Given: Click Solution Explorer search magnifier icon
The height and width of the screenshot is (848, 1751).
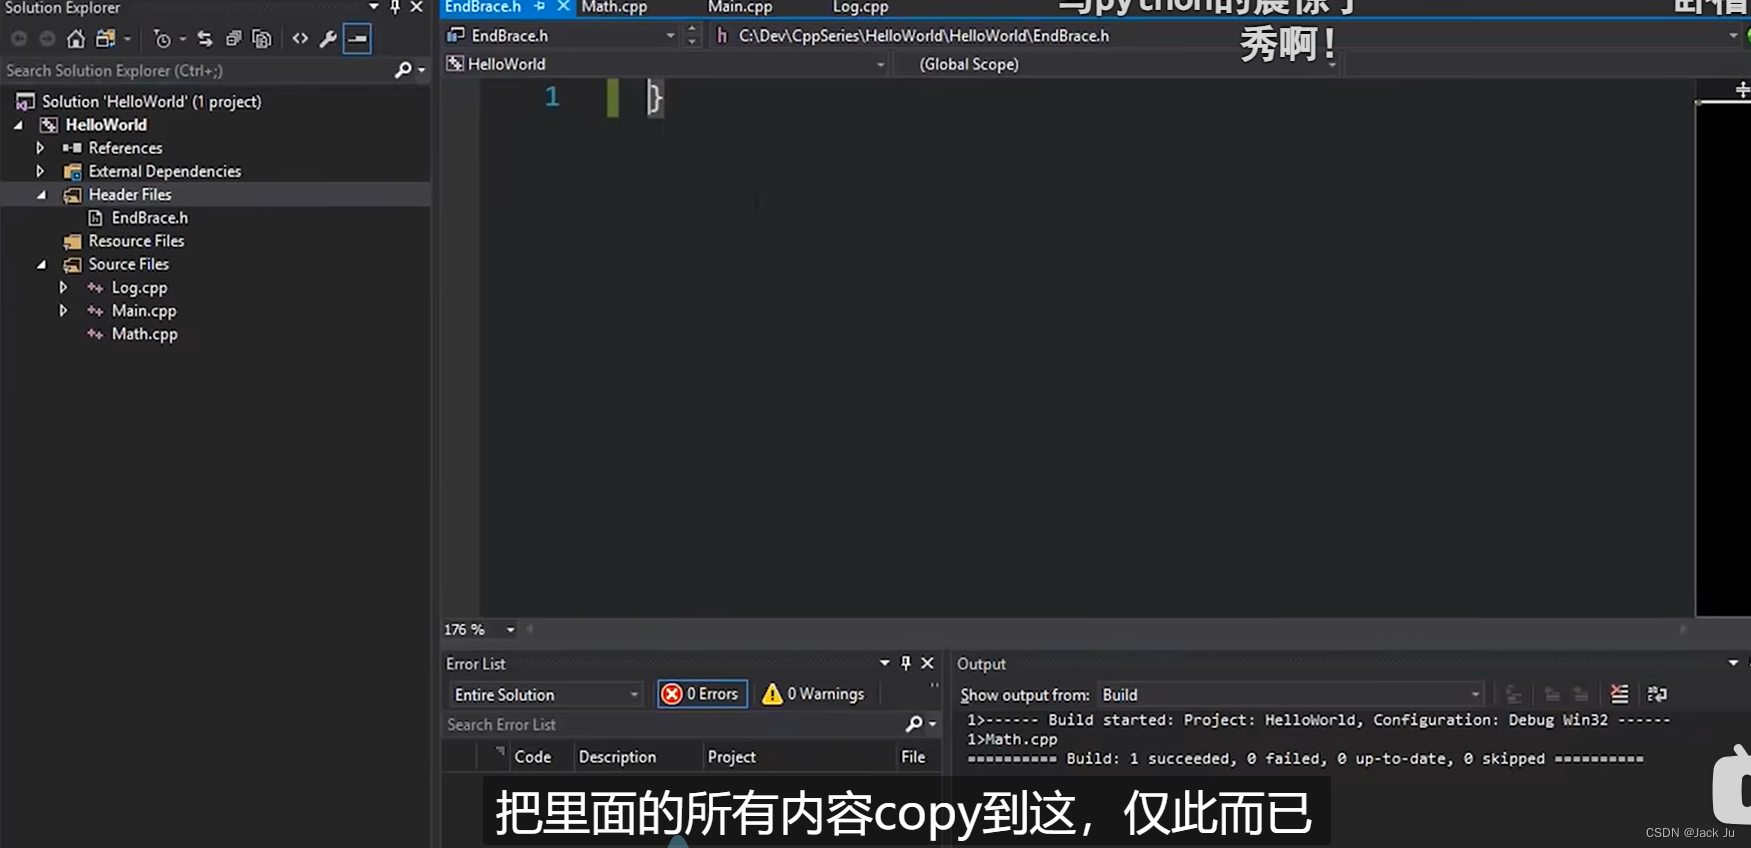Looking at the screenshot, I should (403, 70).
